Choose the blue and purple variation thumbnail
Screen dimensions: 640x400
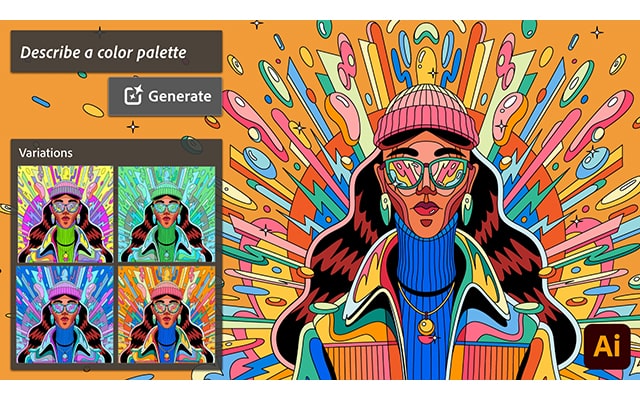click(x=65, y=315)
